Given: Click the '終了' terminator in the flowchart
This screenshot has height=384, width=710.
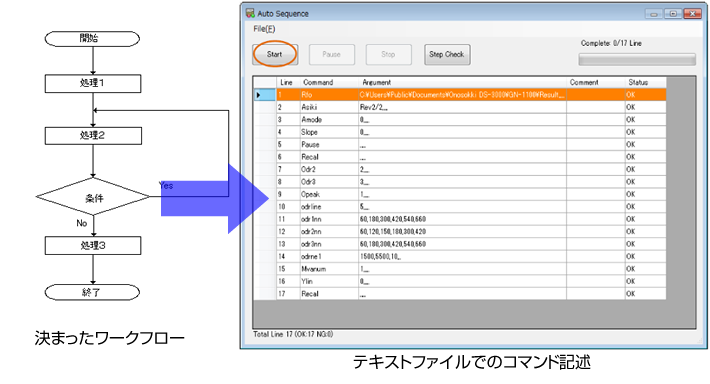Looking at the screenshot, I should pos(92,293).
